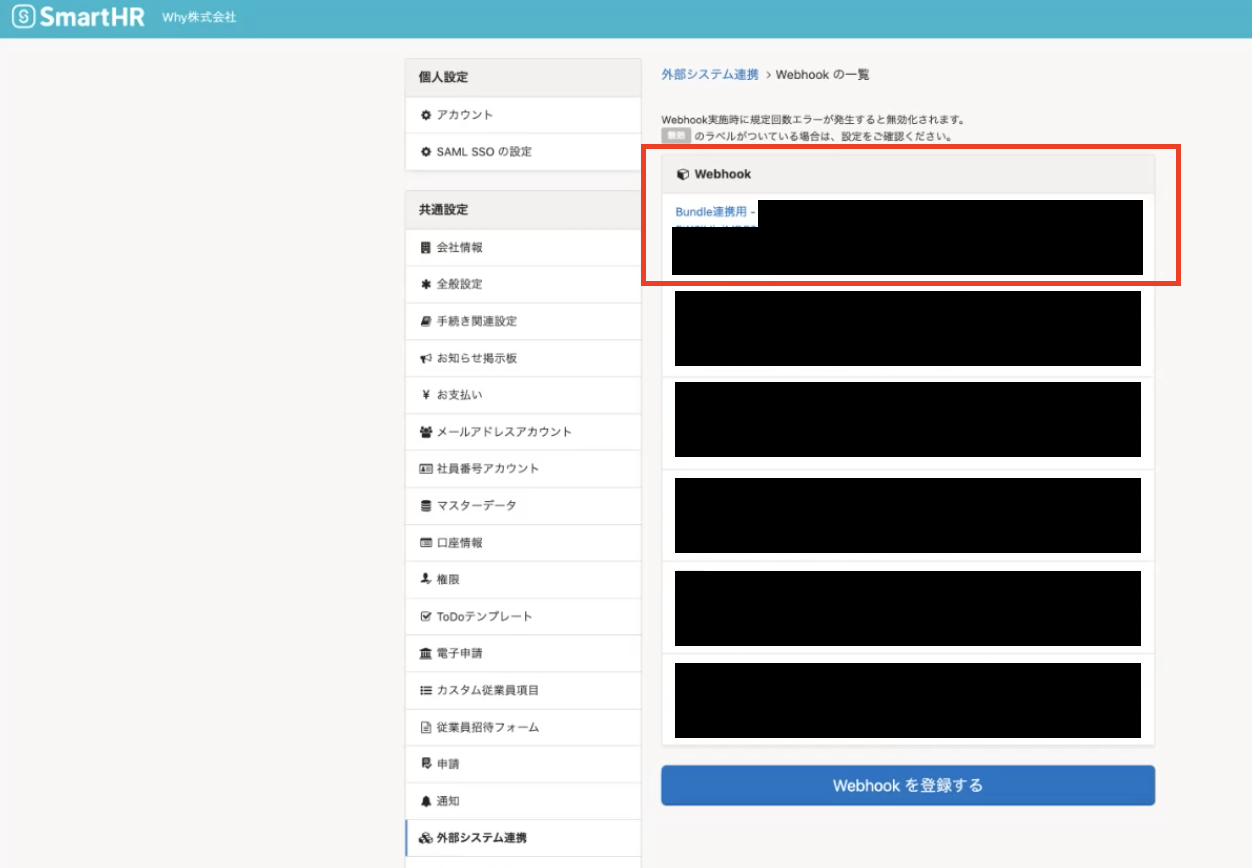
Task: Click the bank icon beside 電子申請
Action: (x=426, y=653)
